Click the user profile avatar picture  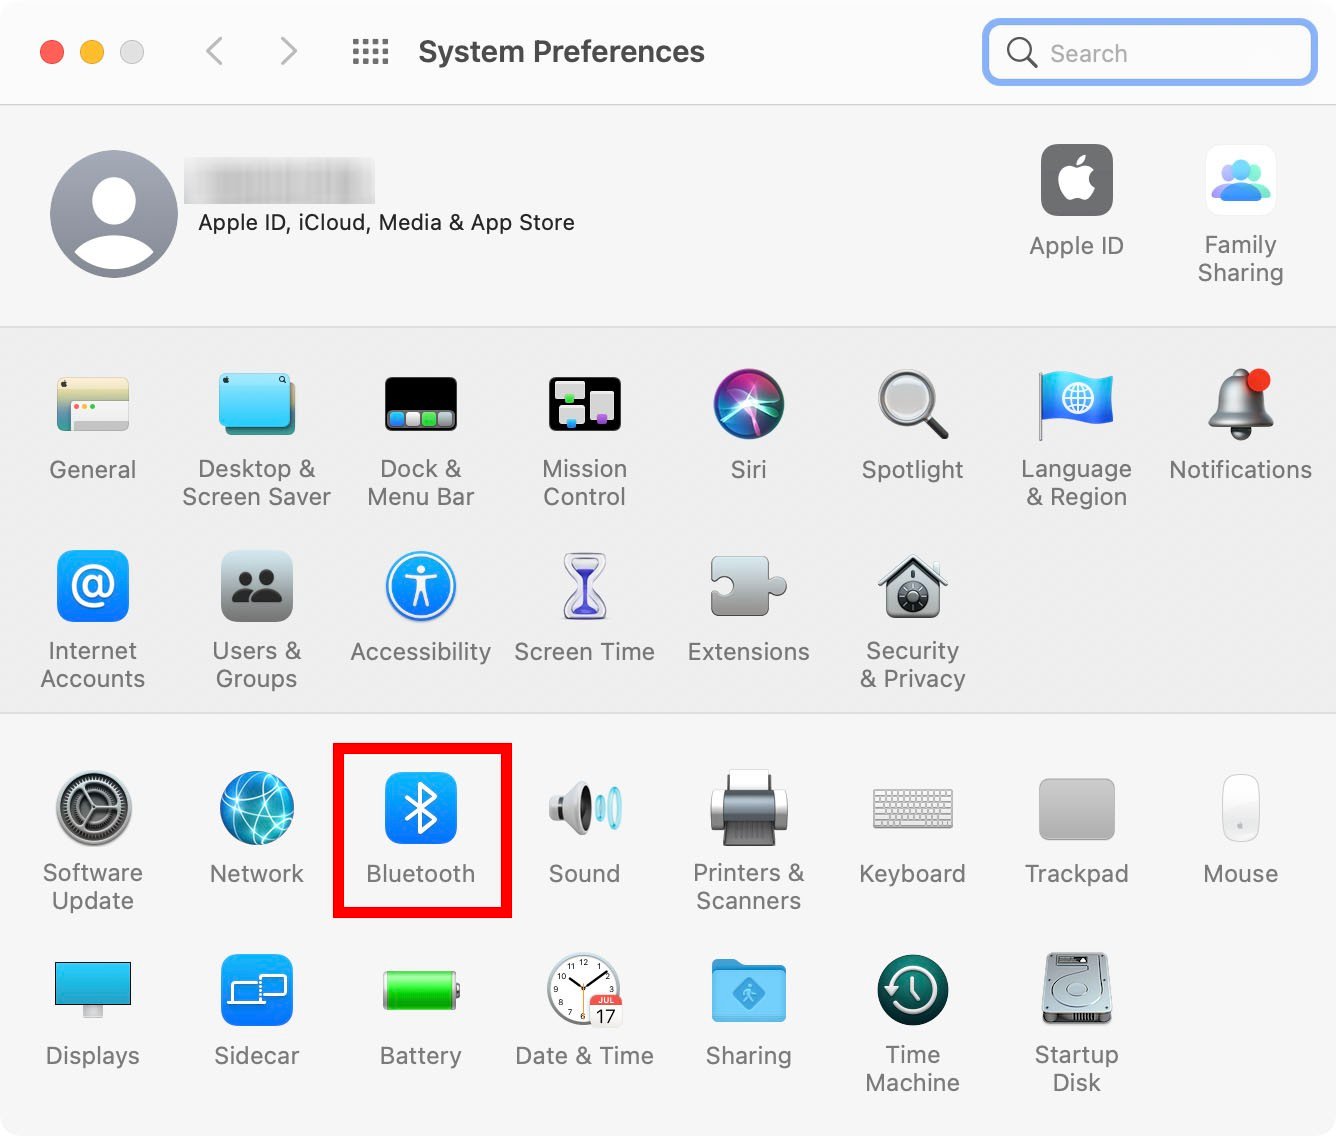pyautogui.click(x=114, y=214)
